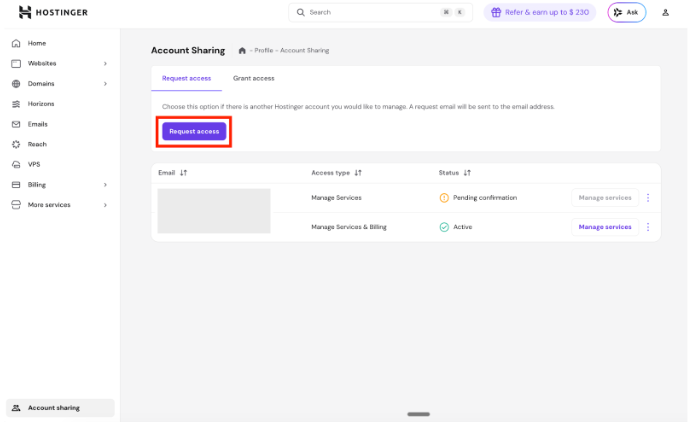
Task: Click the Active status check icon
Action: click(444, 227)
